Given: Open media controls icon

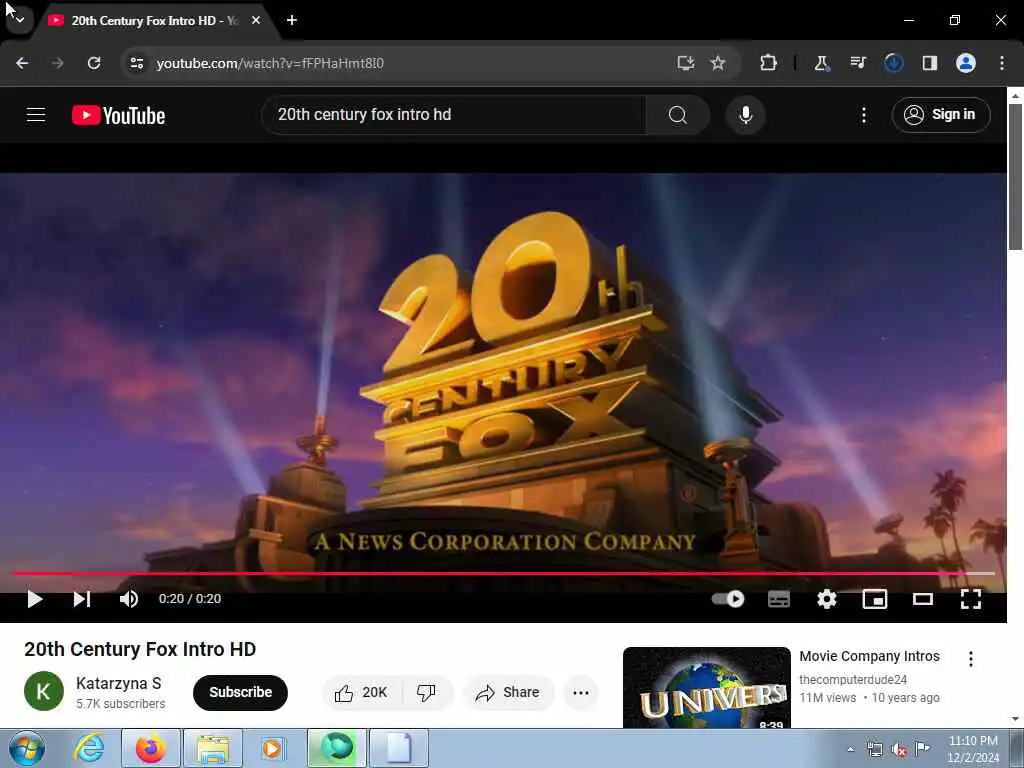Looking at the screenshot, I should tap(857, 63).
